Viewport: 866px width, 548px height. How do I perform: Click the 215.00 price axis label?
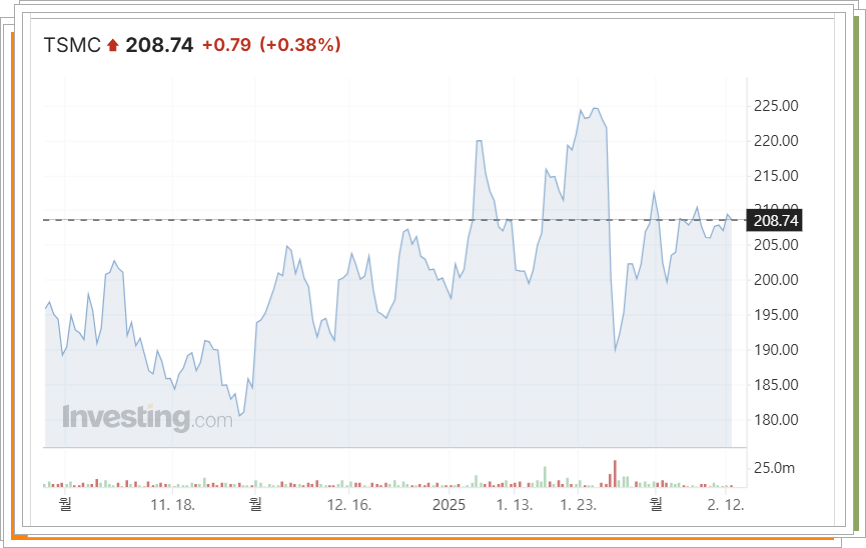[x=776, y=176]
